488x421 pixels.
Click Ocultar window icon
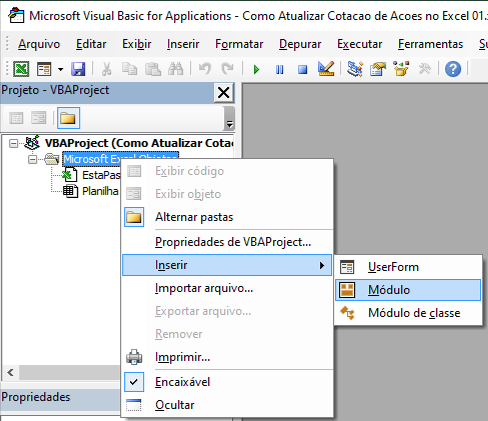[134, 405]
